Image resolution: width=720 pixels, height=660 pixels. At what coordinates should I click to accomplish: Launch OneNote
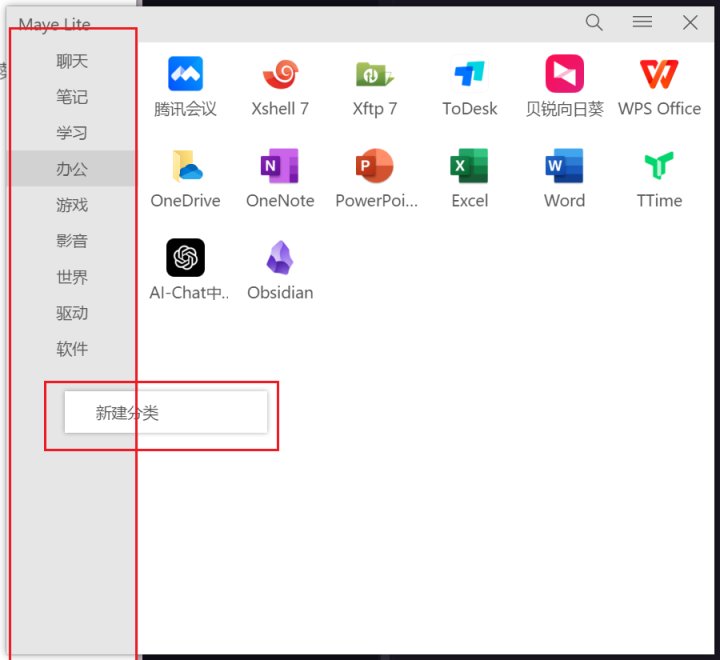point(280,166)
